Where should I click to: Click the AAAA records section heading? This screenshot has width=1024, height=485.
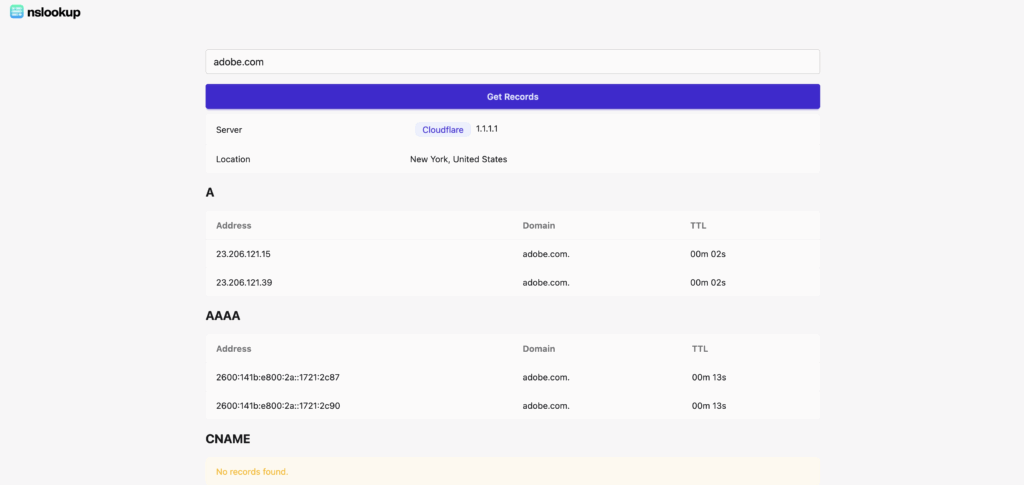click(x=223, y=316)
